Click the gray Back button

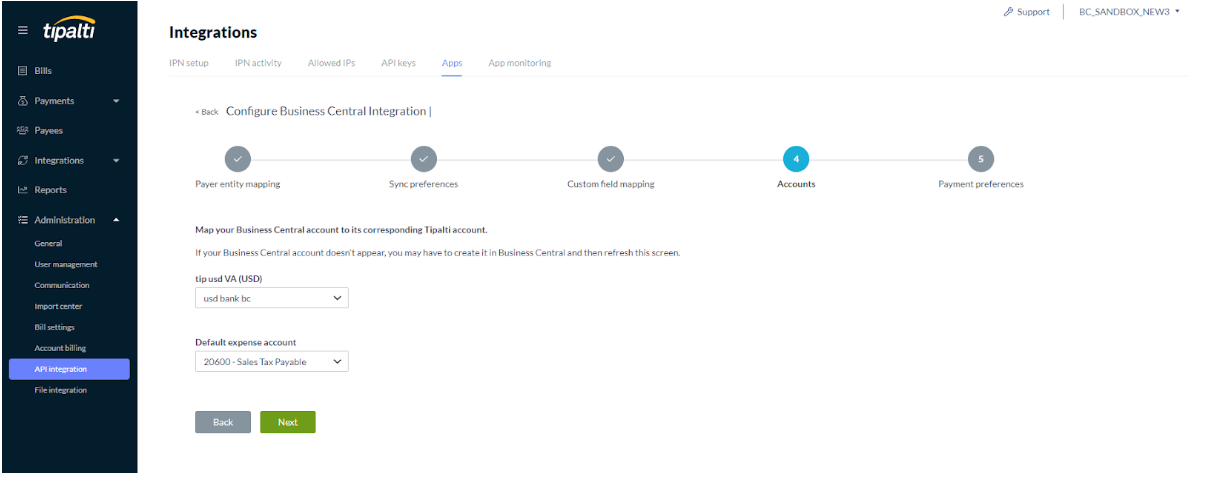tap(222, 422)
